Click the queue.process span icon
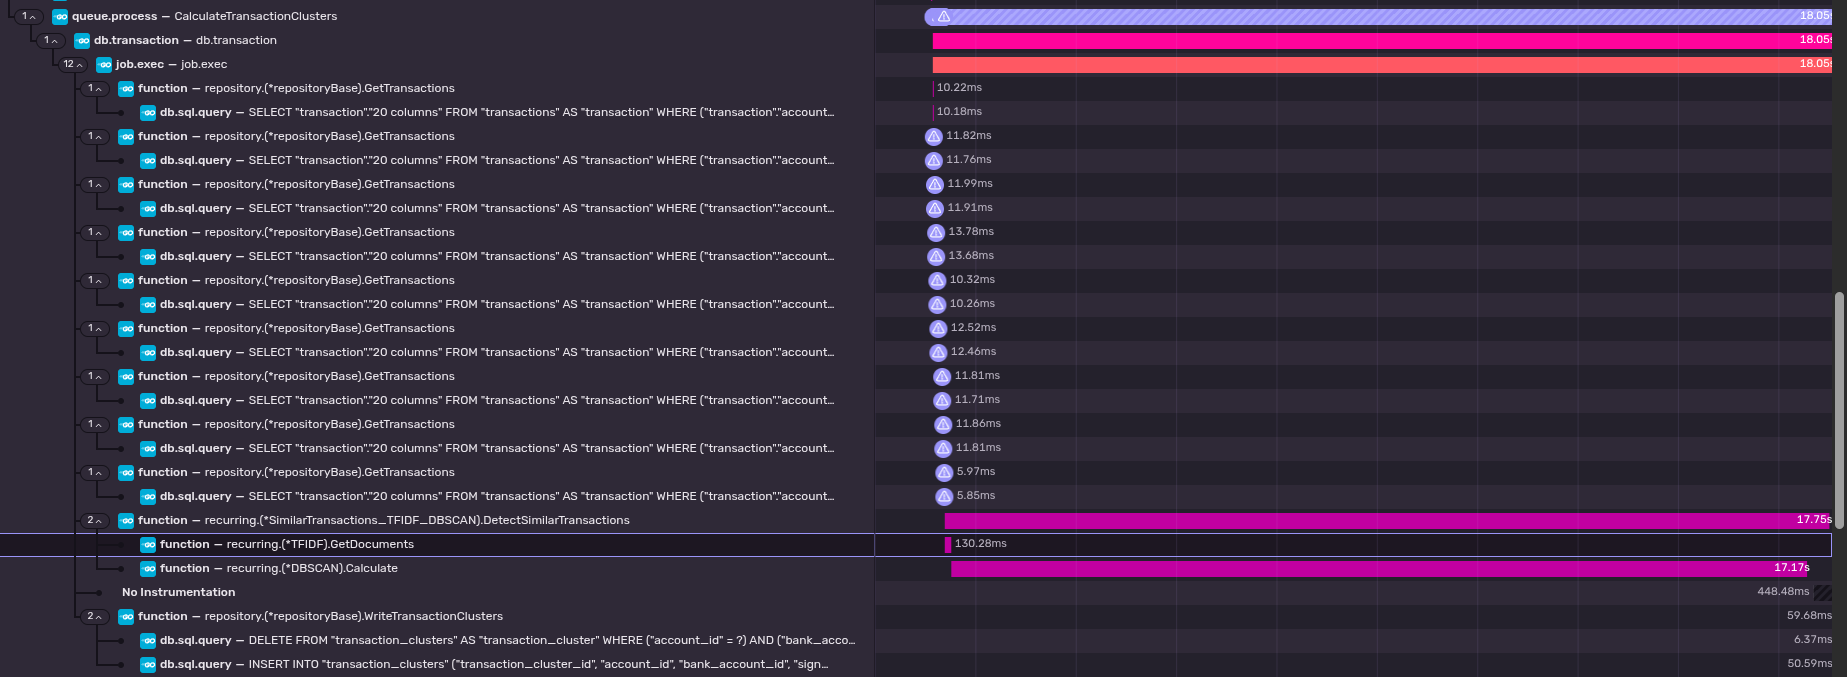 click(x=60, y=17)
